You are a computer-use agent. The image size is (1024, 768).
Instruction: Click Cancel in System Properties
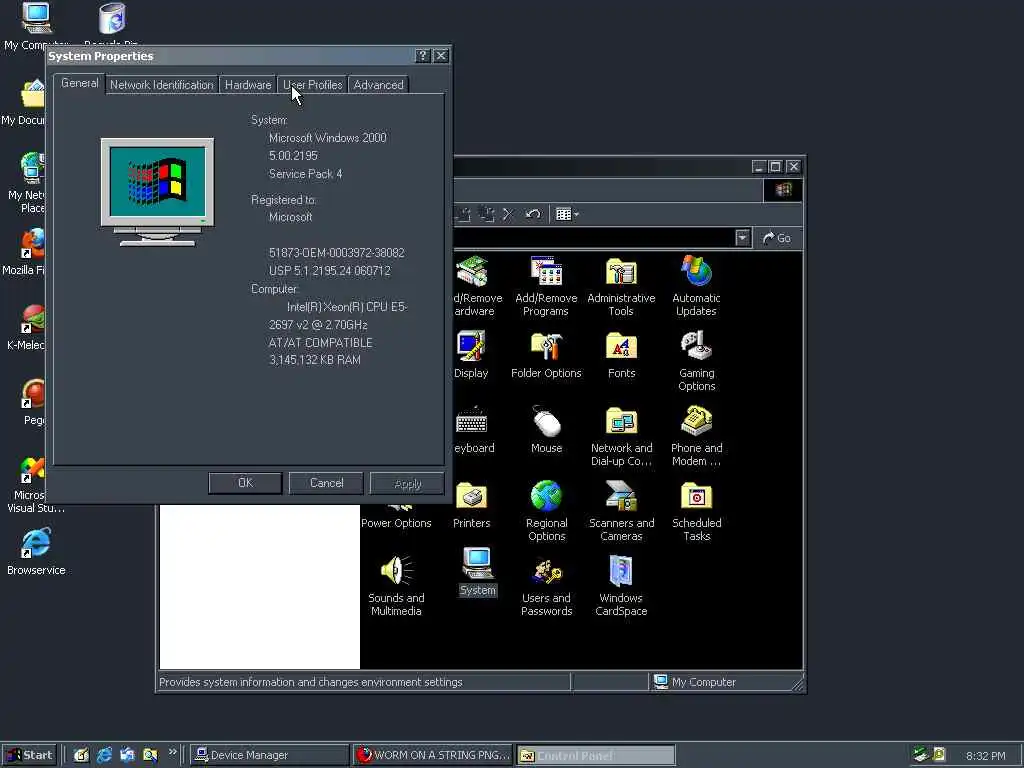[326, 483]
